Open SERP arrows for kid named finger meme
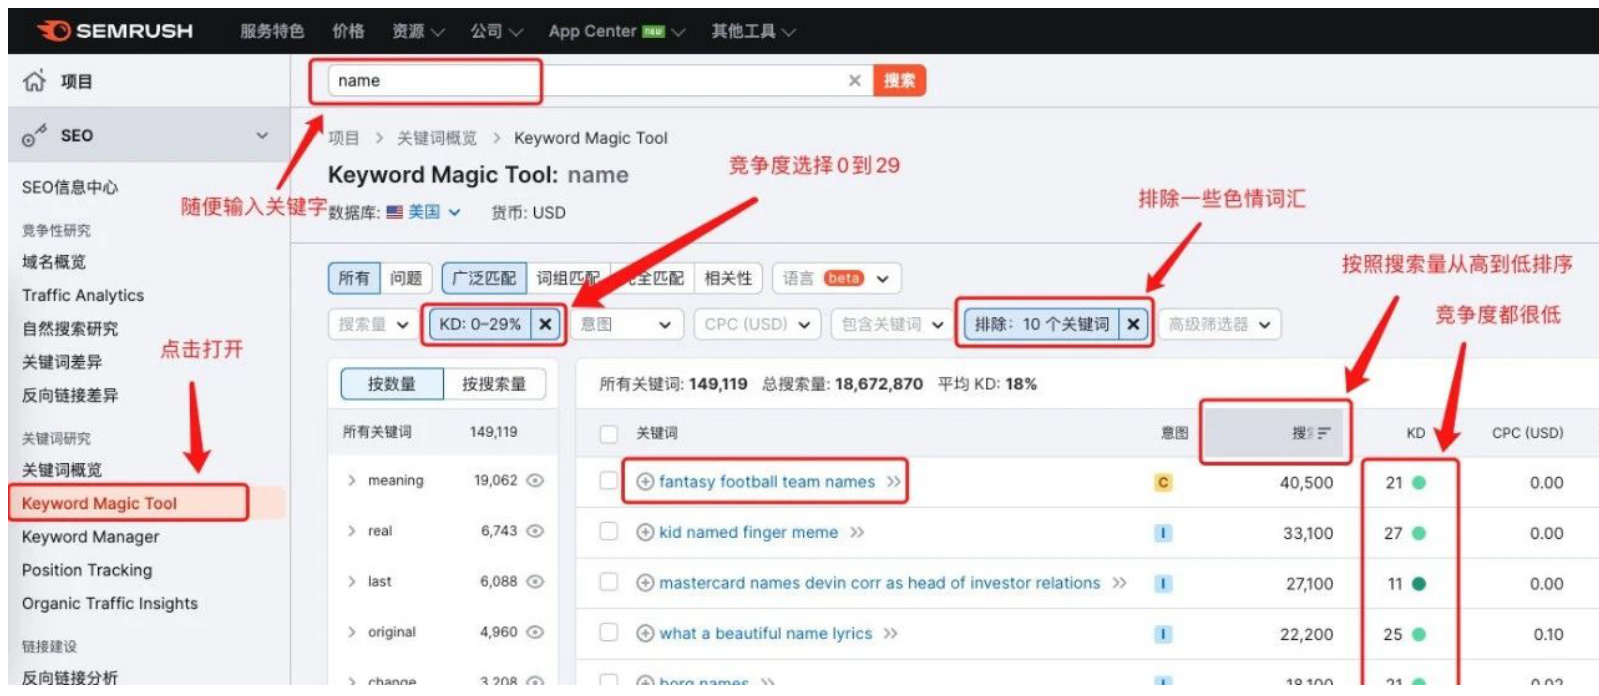 coord(857,532)
